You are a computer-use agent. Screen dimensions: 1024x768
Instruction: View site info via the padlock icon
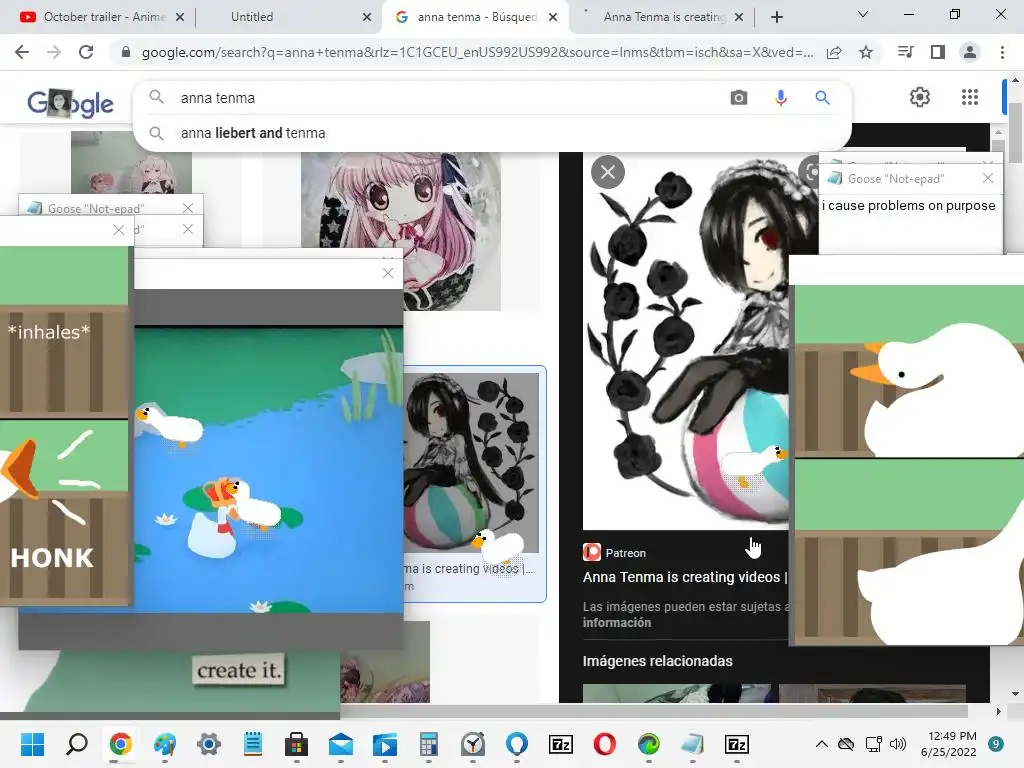pyautogui.click(x=126, y=52)
